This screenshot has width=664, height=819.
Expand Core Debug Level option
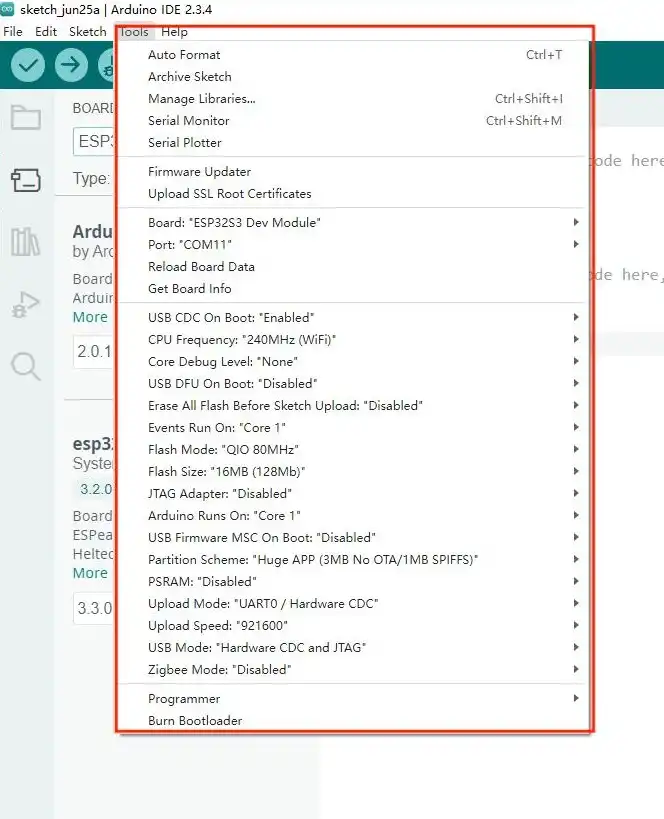[353, 361]
